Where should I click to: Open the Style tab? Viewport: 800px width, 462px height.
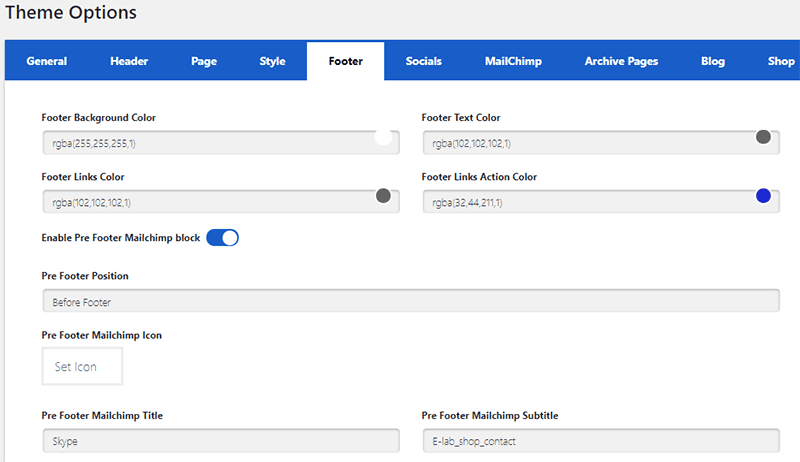click(272, 61)
